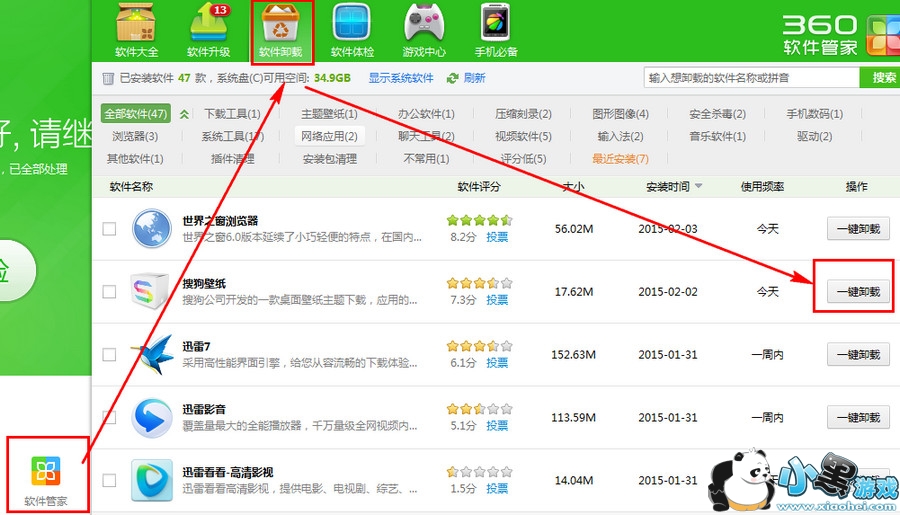Tick the checkbox for 迅雷影音
The height and width of the screenshot is (515, 900).
(x=109, y=417)
